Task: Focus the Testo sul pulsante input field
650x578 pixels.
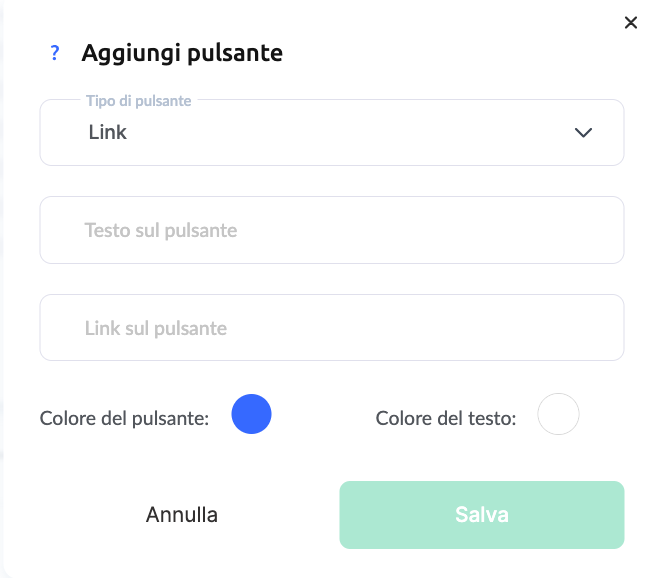Action: pyautogui.click(x=331, y=230)
